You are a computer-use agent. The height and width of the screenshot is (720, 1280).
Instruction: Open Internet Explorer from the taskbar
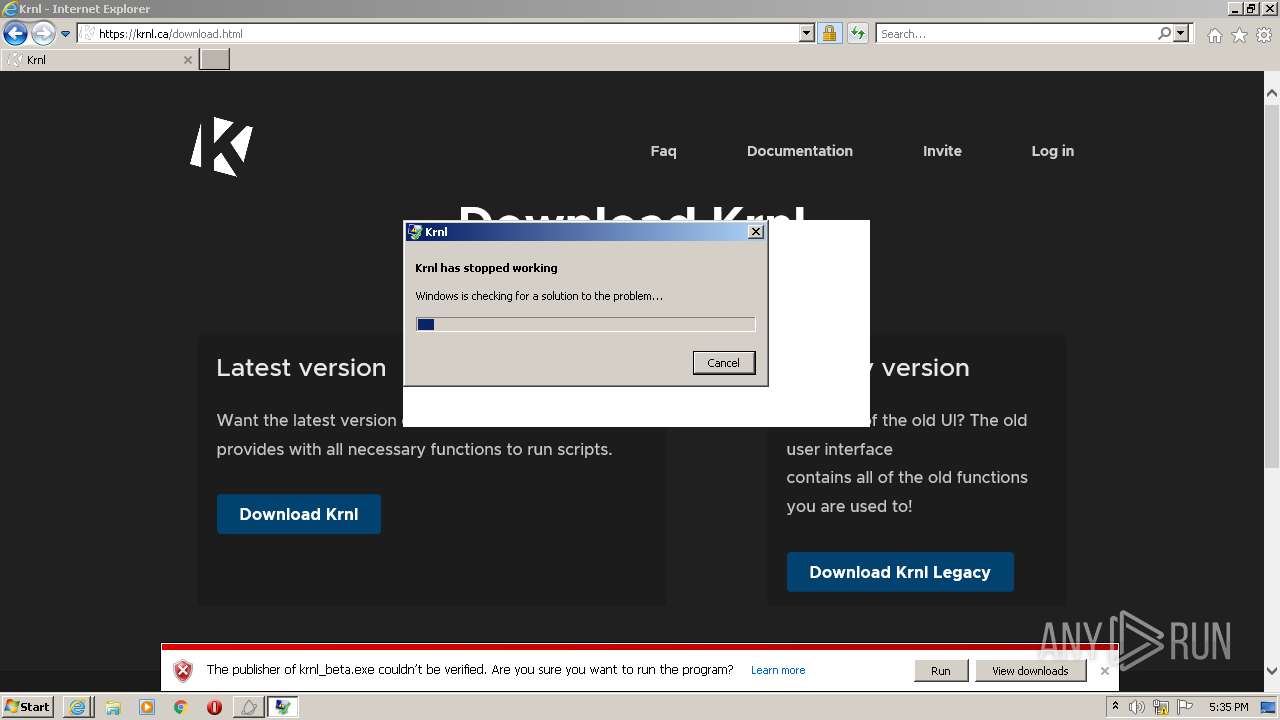click(78, 707)
